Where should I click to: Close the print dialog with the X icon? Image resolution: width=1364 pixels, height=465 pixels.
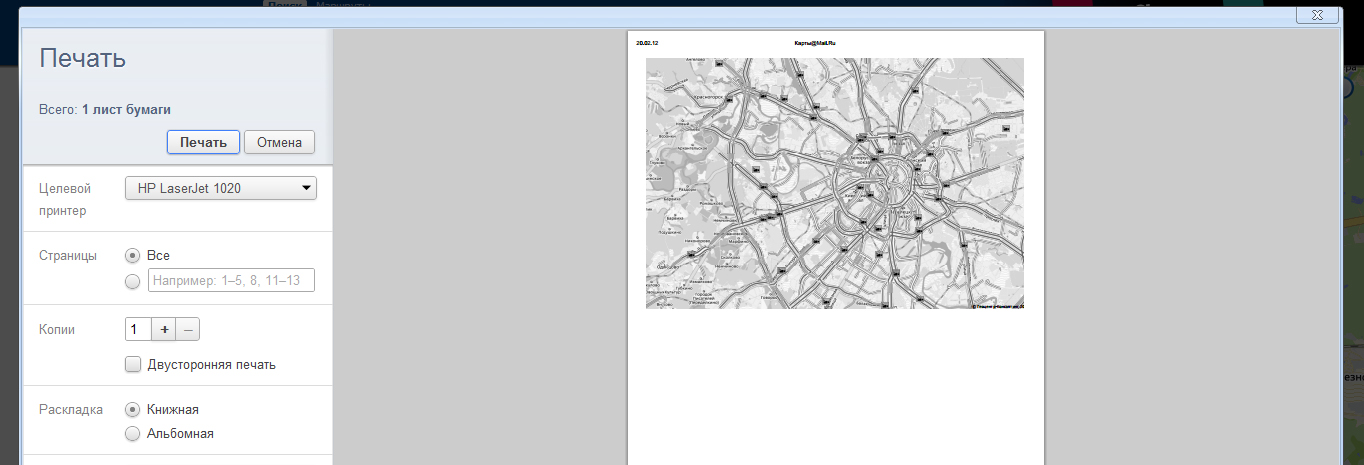(1316, 15)
